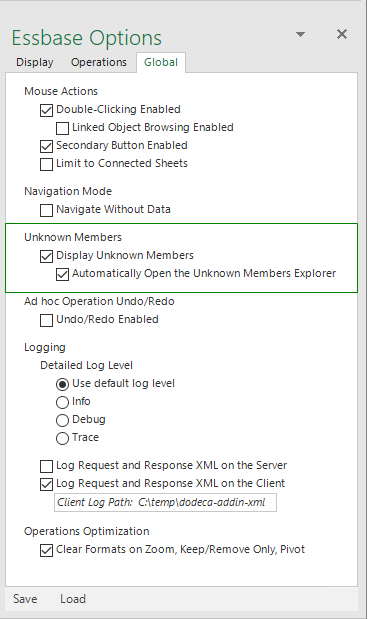Click the Operations Optimization heading

86,531
